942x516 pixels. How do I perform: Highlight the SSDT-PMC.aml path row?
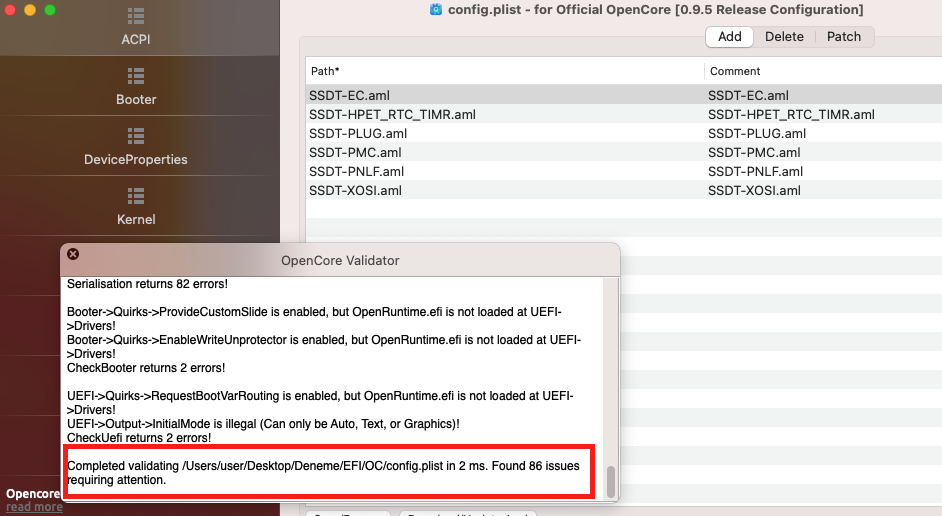(x=356, y=152)
